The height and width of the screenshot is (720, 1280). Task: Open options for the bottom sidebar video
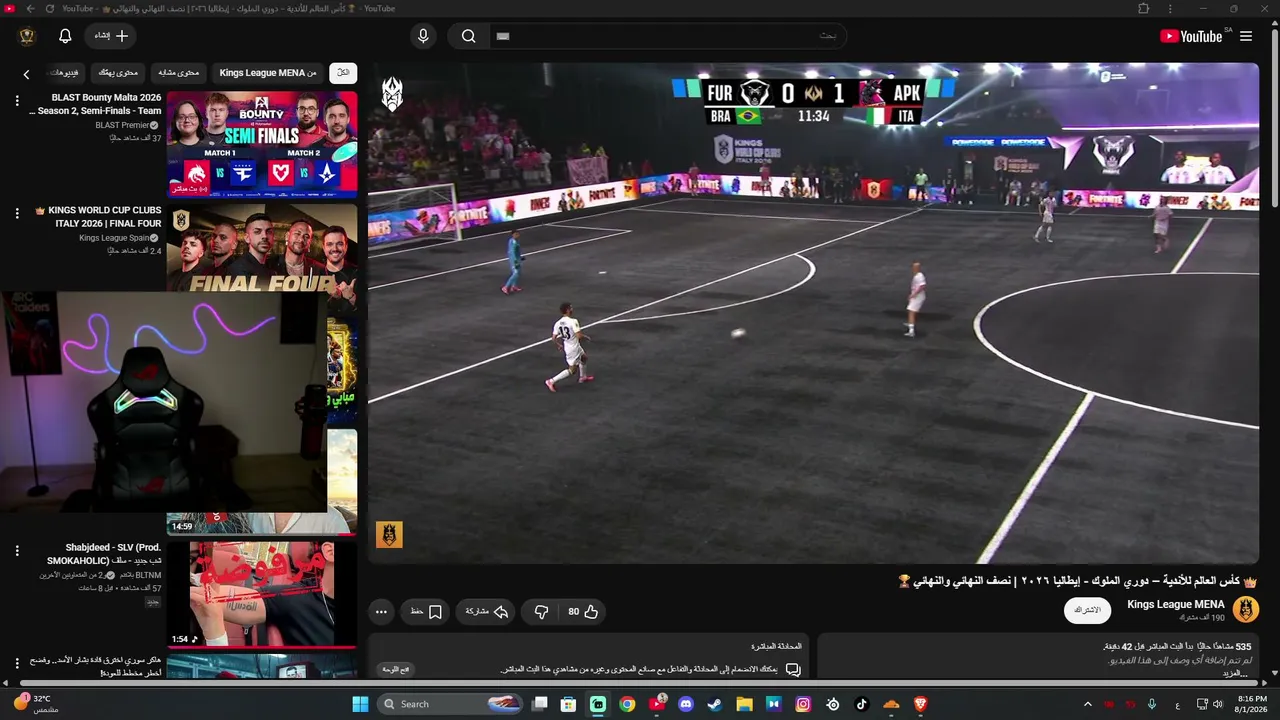(x=17, y=663)
